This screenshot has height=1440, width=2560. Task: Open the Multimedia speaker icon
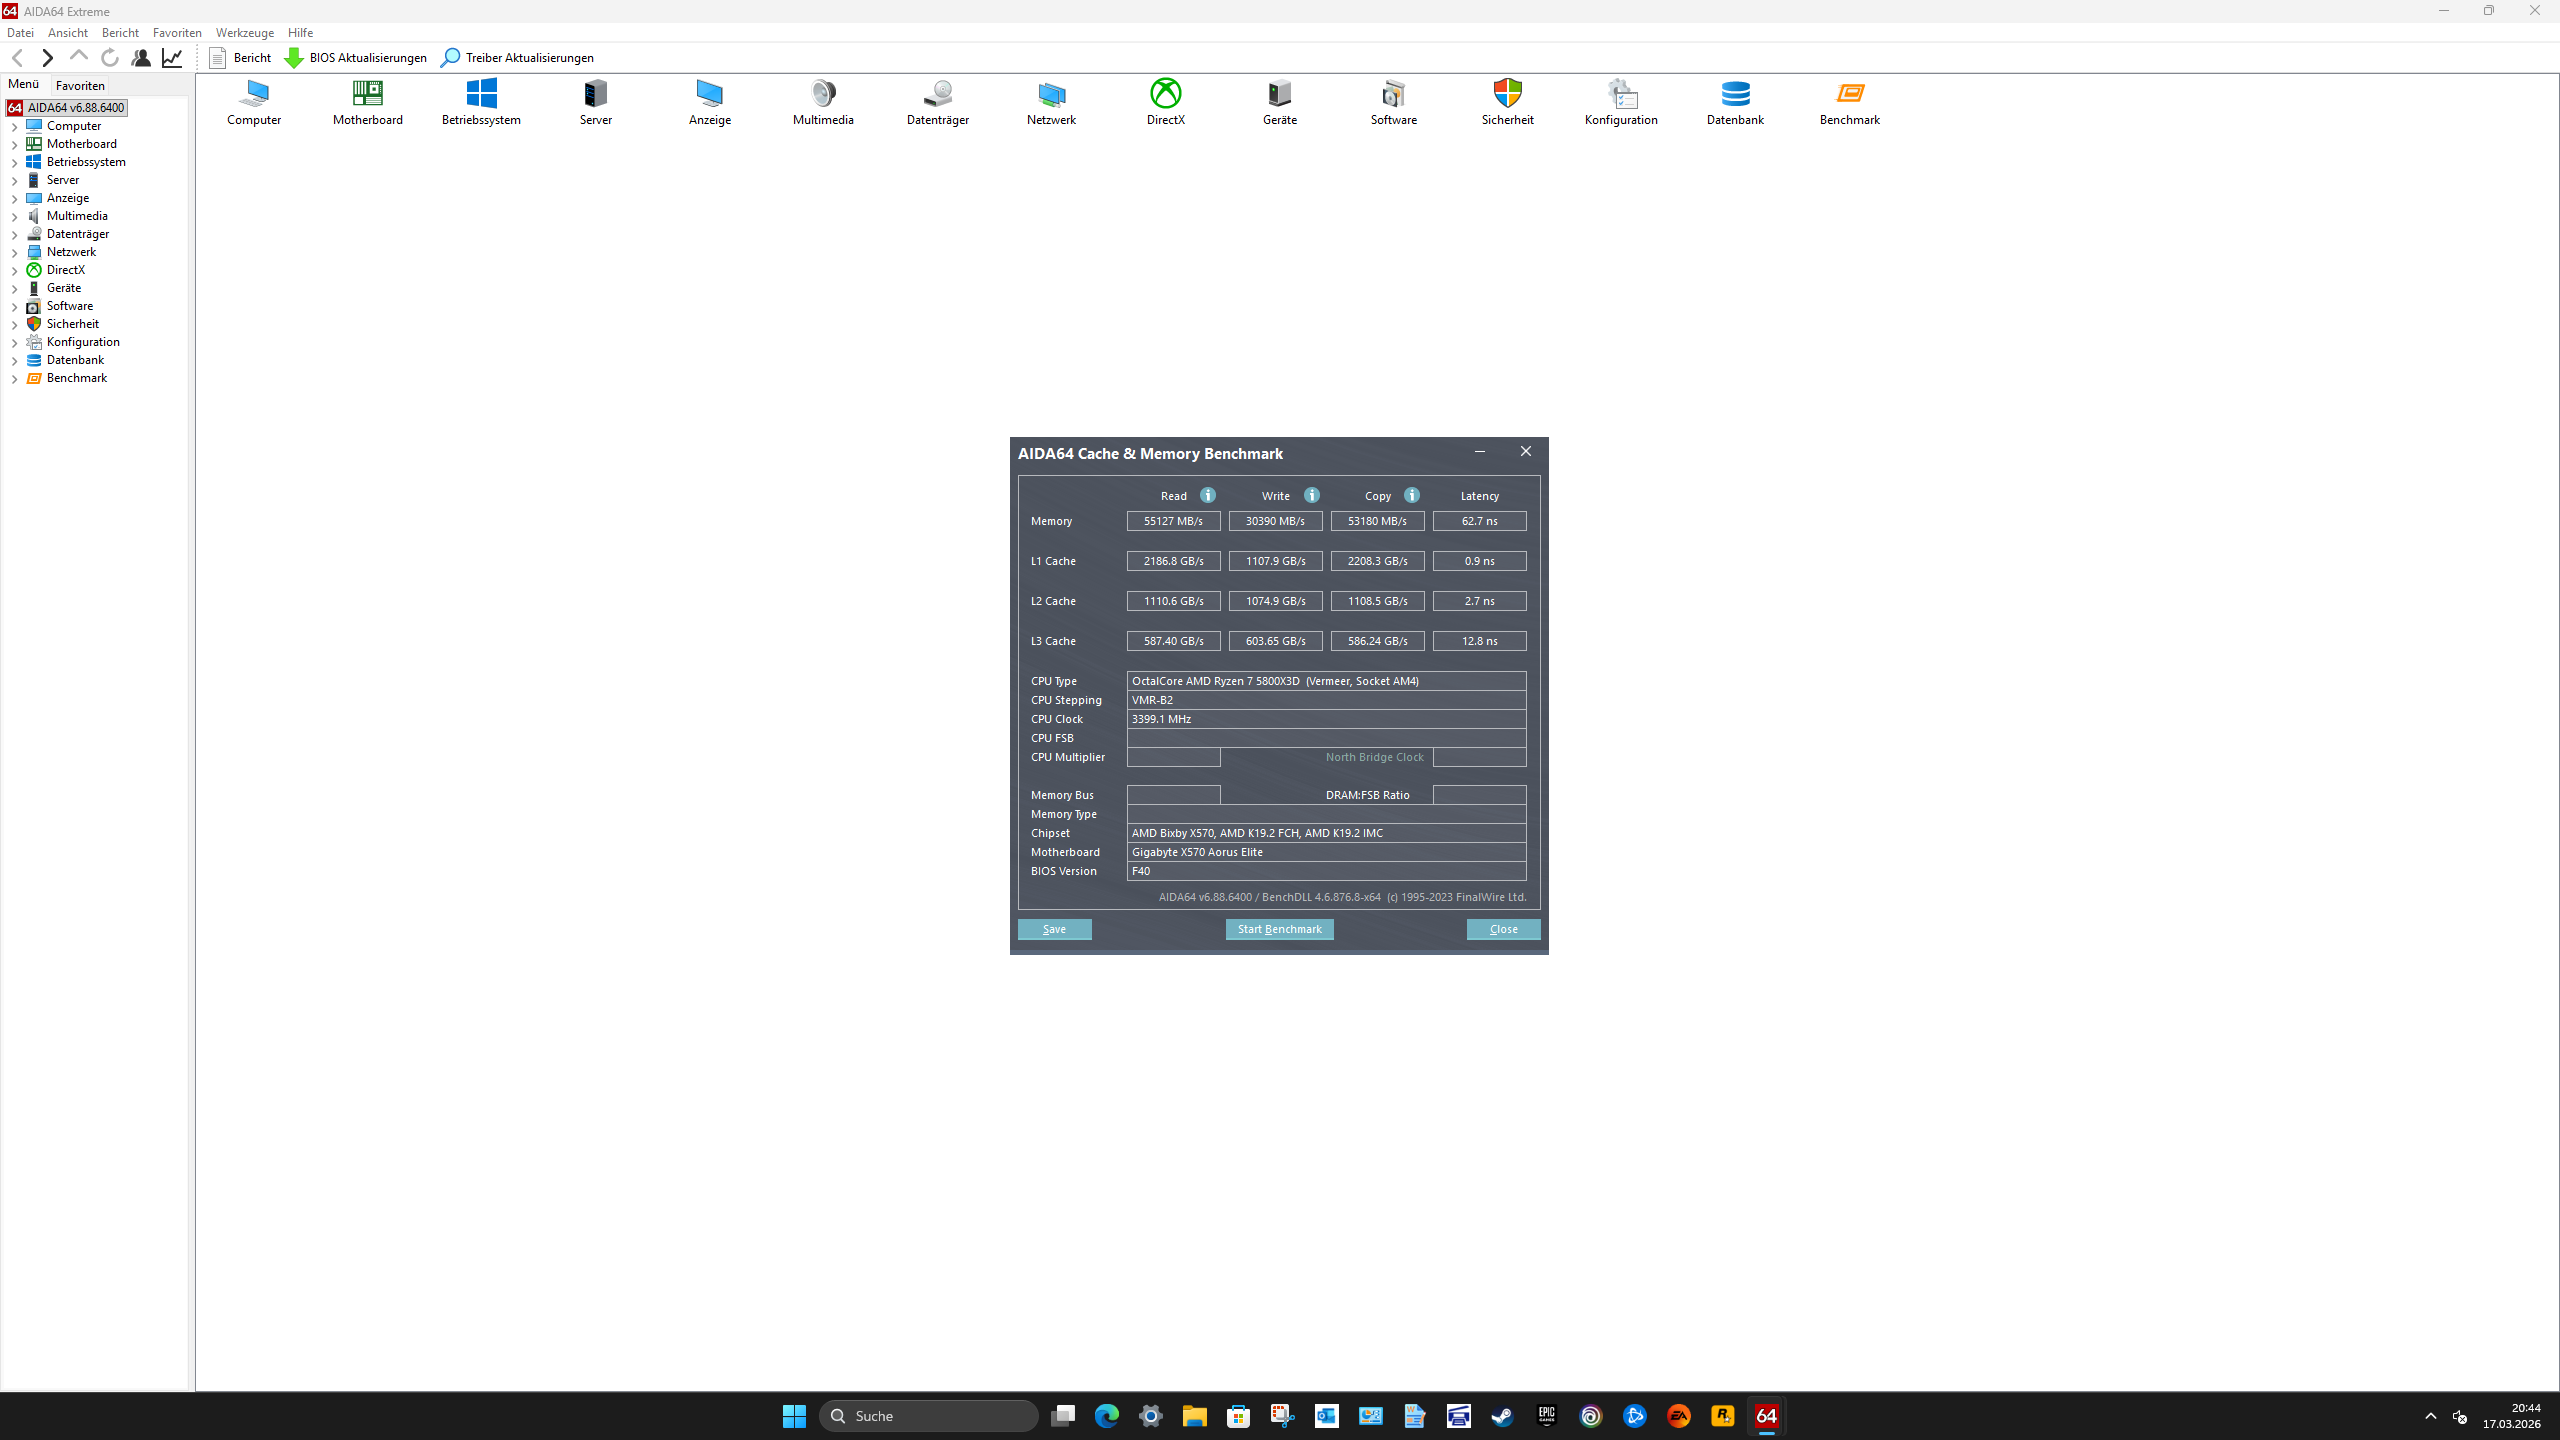pyautogui.click(x=822, y=100)
